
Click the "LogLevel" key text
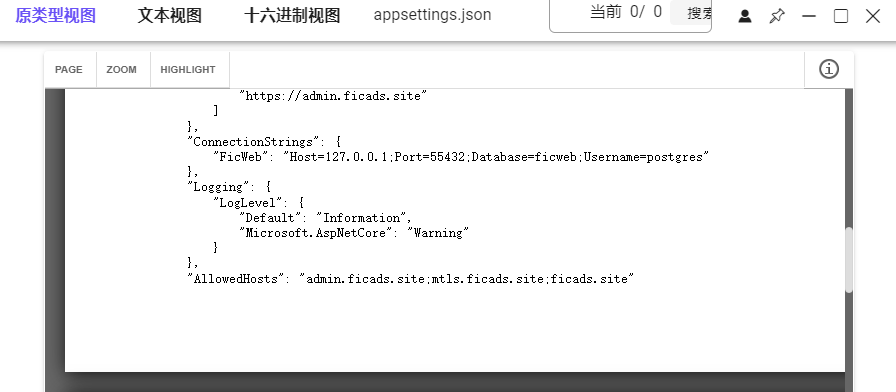tap(252, 202)
